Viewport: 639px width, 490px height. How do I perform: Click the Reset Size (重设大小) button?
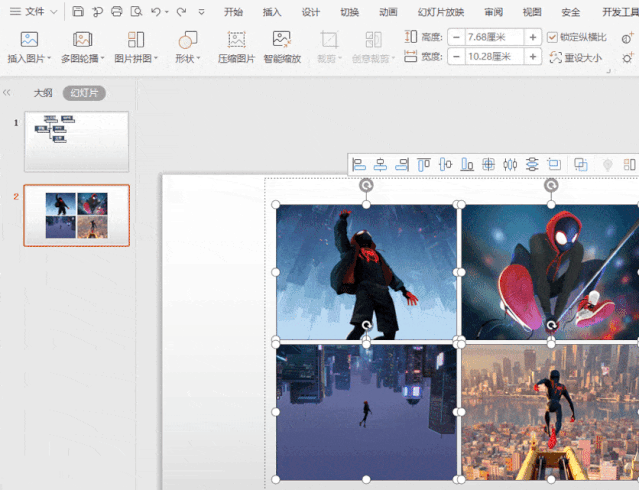tap(577, 58)
